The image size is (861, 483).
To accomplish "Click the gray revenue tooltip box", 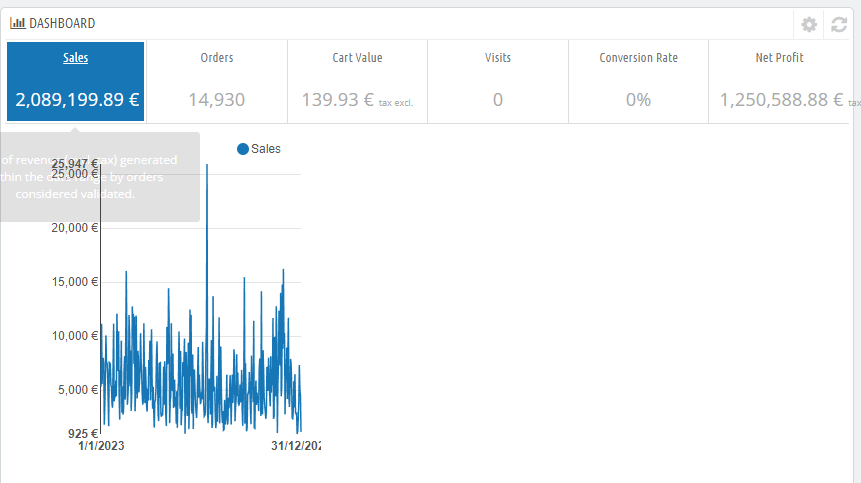I will [99, 177].
